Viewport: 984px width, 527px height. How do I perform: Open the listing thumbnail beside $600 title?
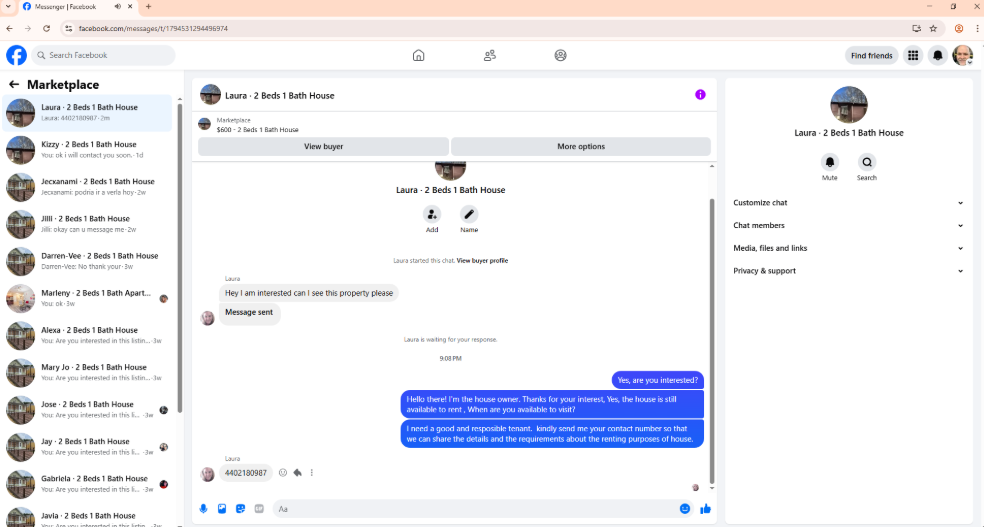pyautogui.click(x=205, y=124)
